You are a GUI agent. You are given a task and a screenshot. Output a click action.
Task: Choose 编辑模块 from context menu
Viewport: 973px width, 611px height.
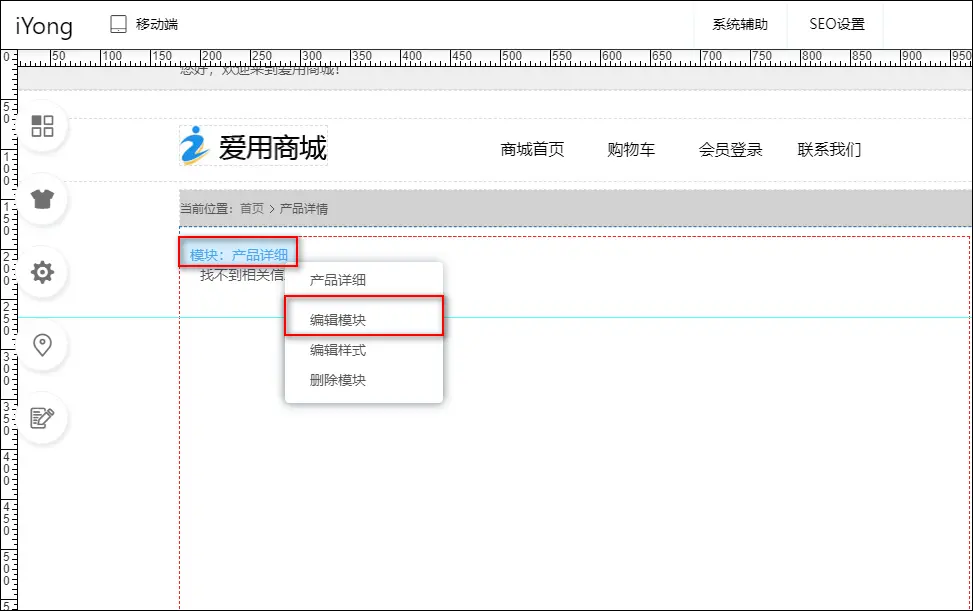tap(338, 320)
